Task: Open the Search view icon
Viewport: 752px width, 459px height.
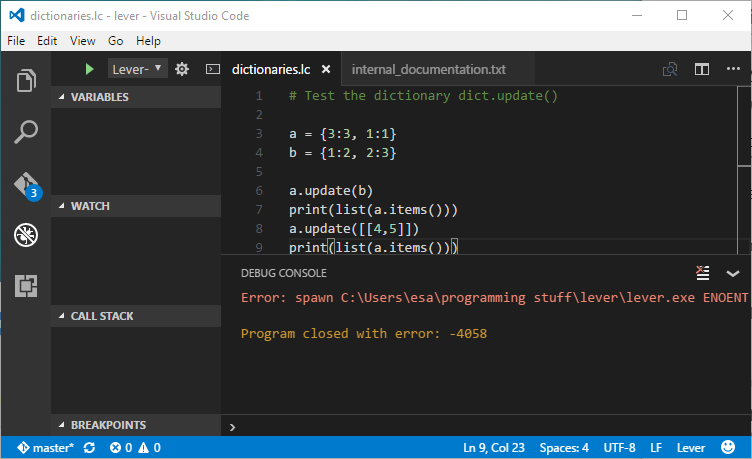Action: (26, 132)
